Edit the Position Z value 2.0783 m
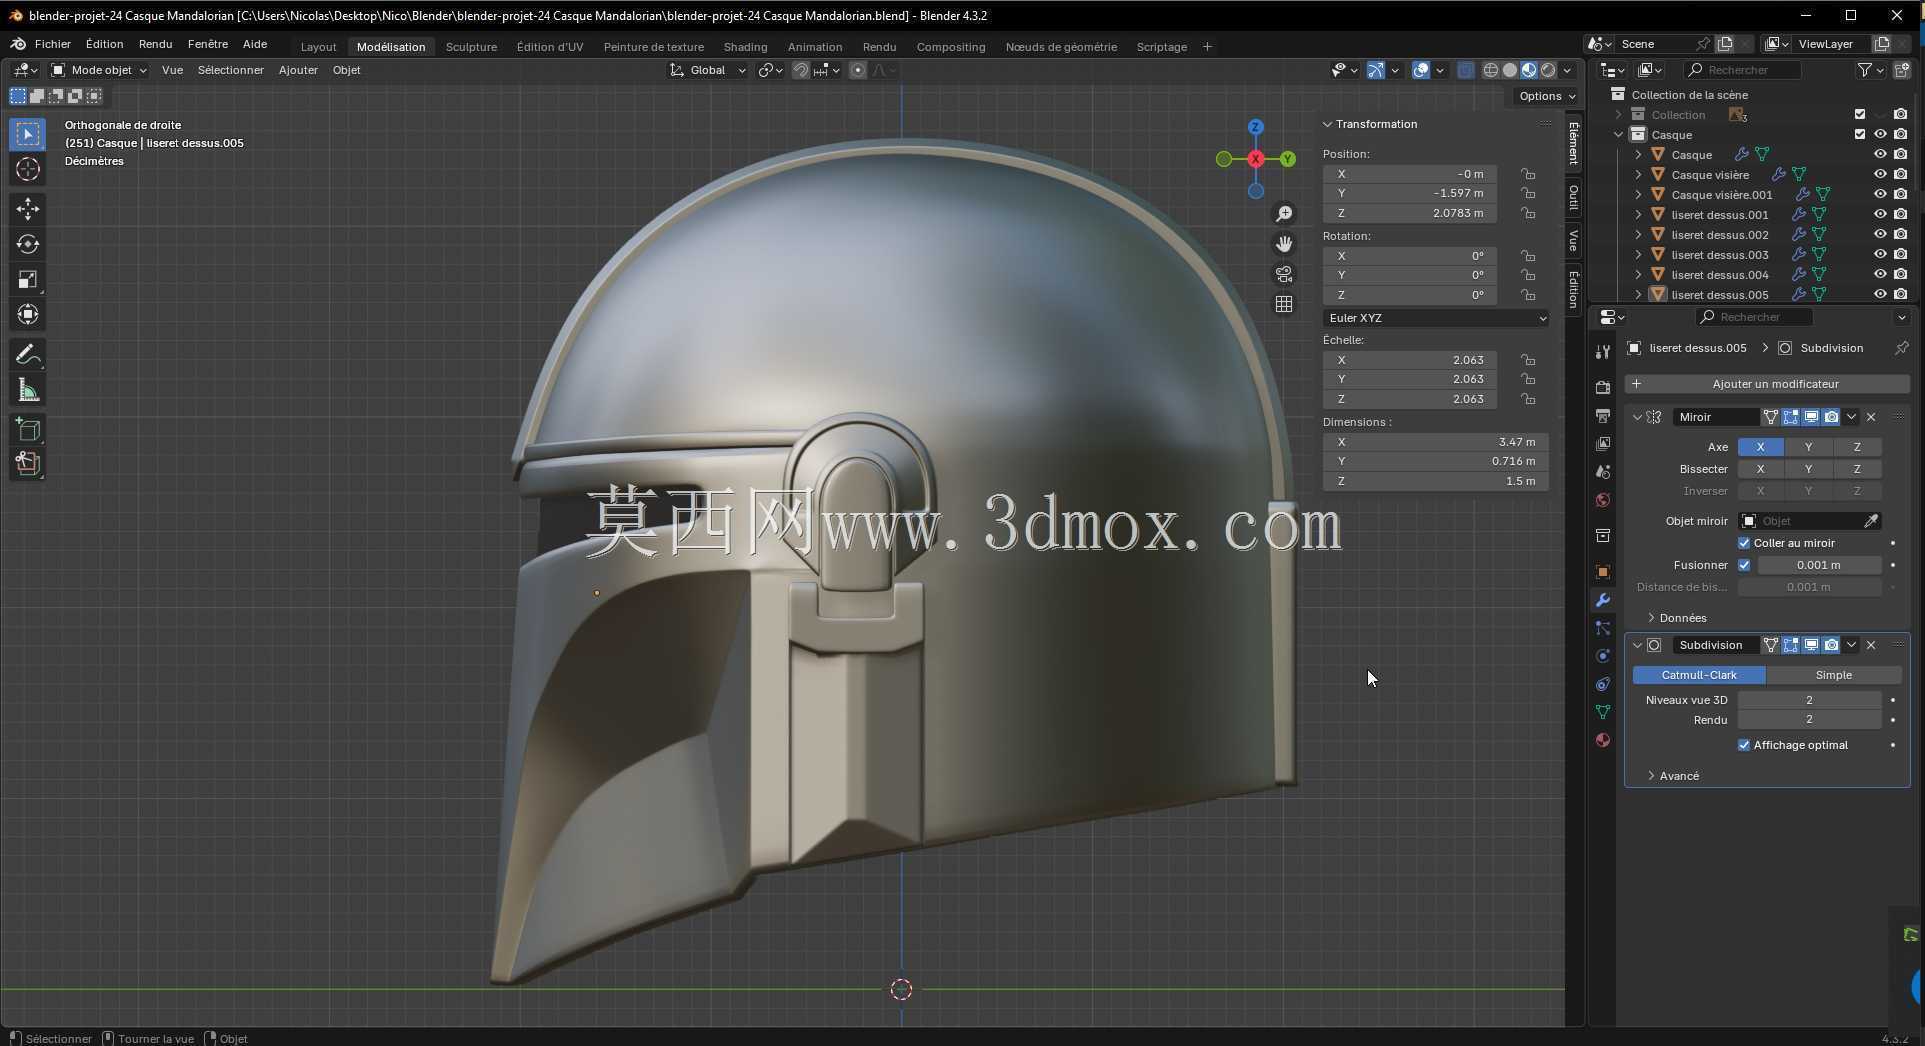This screenshot has height=1046, width=1925. point(1410,213)
